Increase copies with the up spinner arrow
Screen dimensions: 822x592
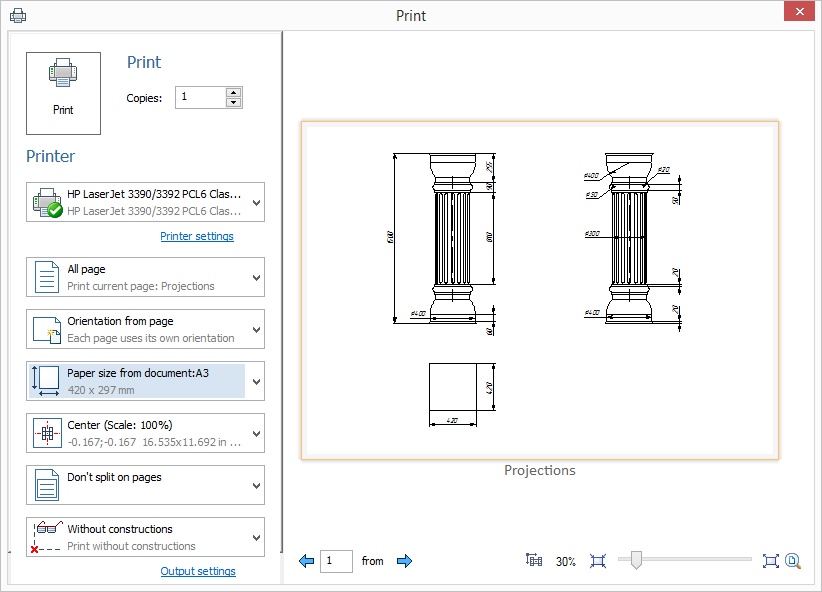[x=233, y=92]
